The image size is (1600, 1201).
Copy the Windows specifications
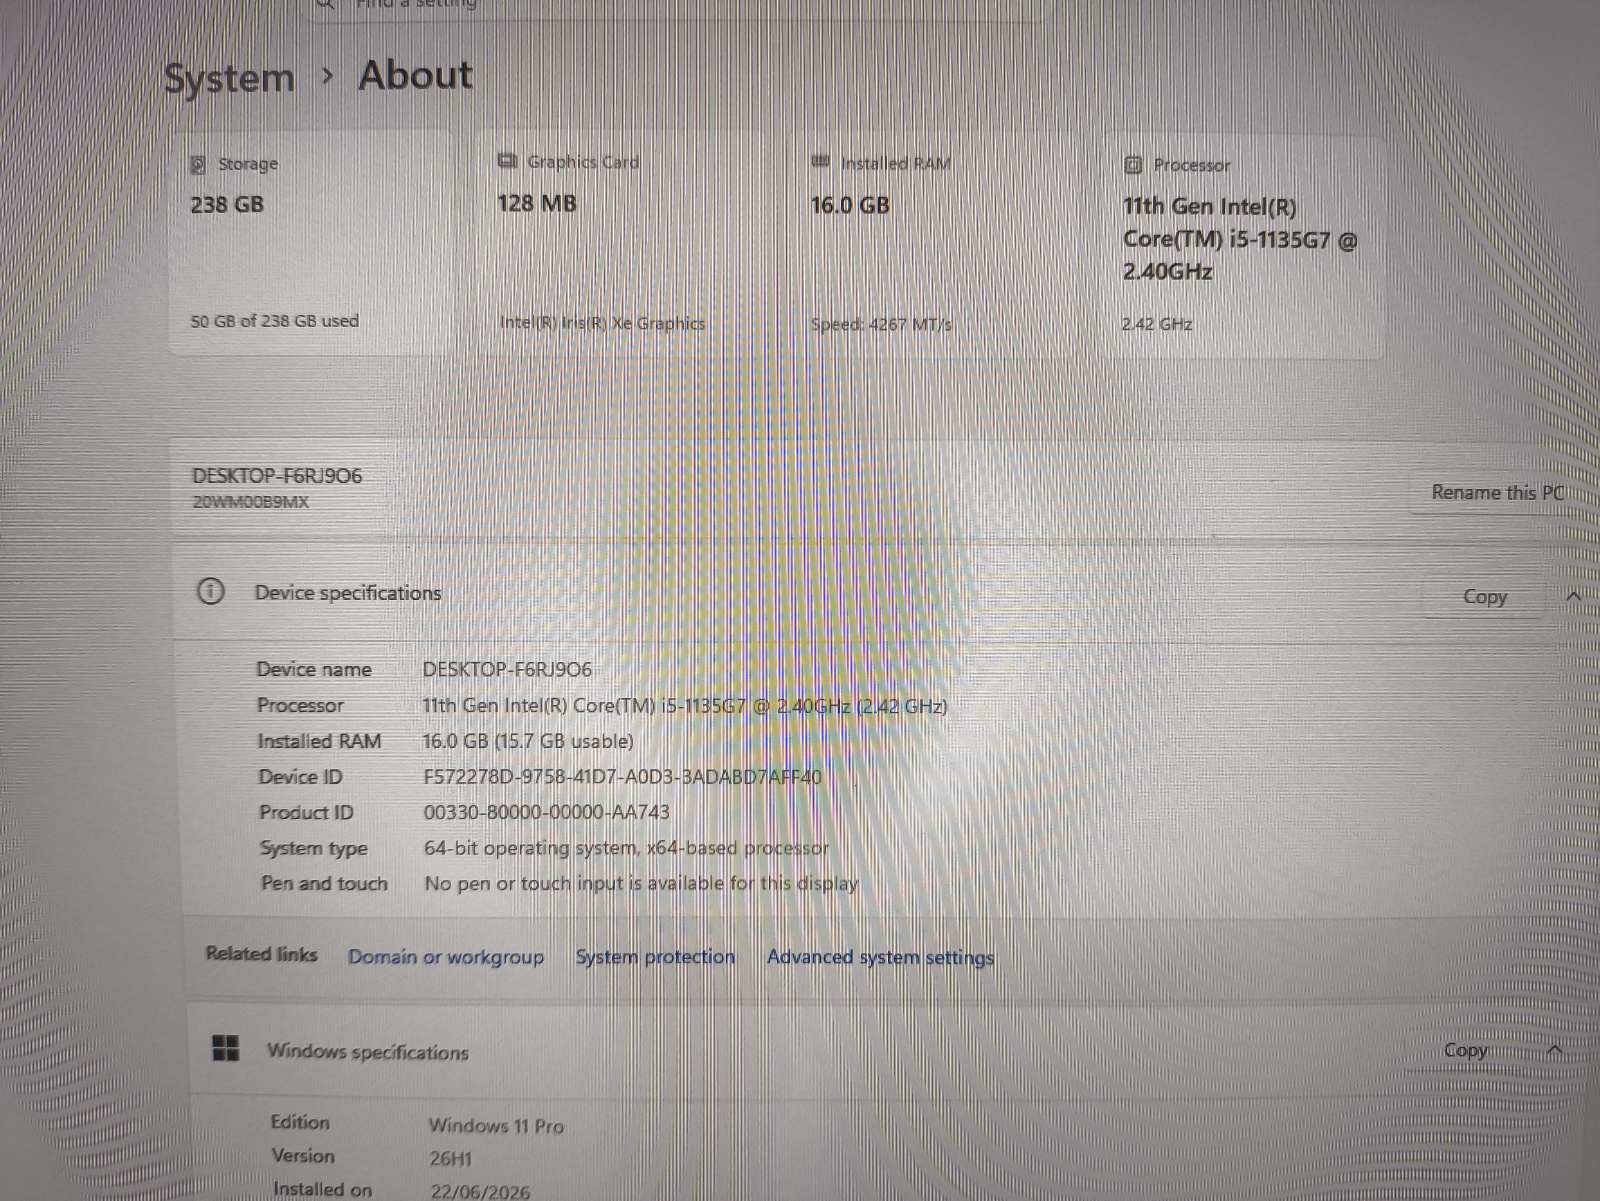click(1465, 1050)
